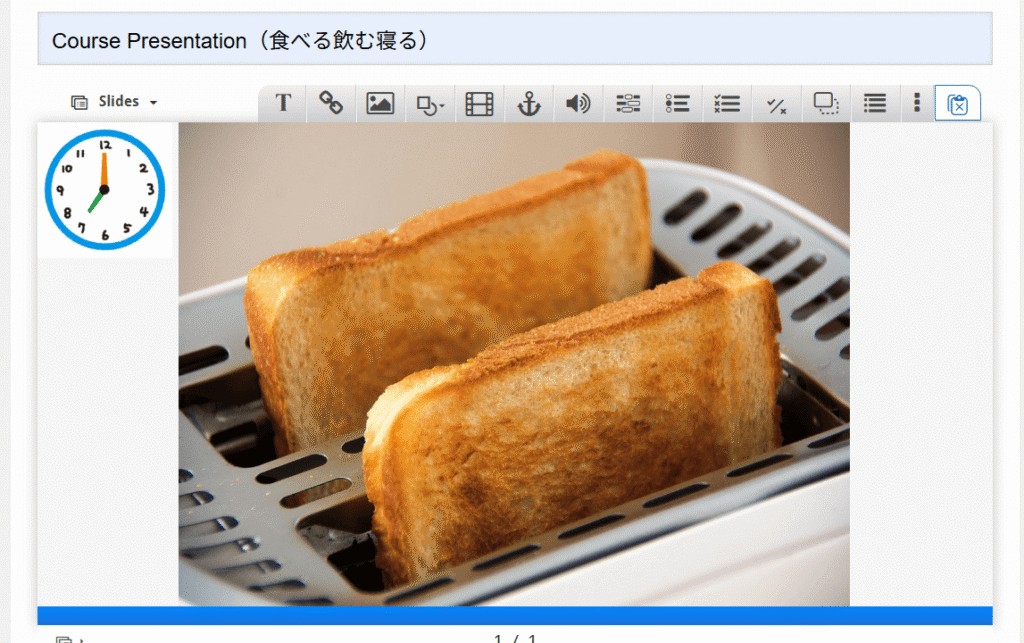This screenshot has width=1024, height=643.
Task: Click the Course Presentation title field
Action: (x=514, y=41)
